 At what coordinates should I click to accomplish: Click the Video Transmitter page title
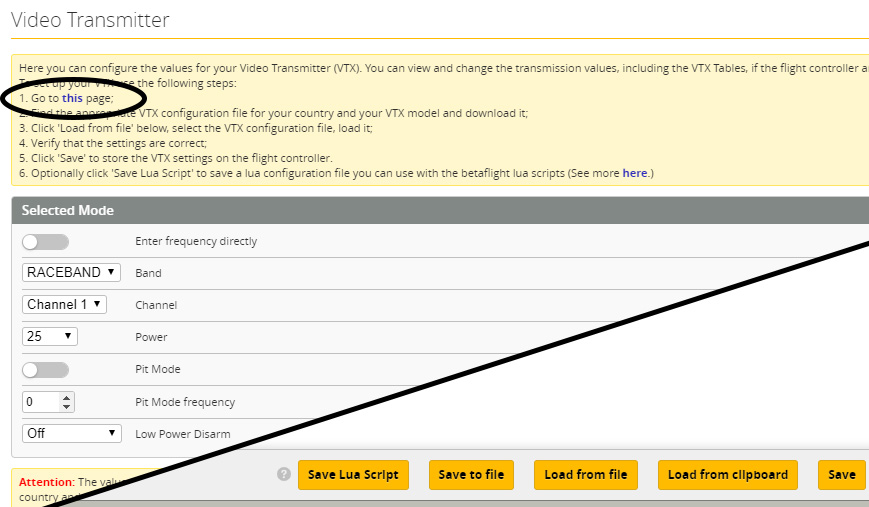tap(90, 20)
